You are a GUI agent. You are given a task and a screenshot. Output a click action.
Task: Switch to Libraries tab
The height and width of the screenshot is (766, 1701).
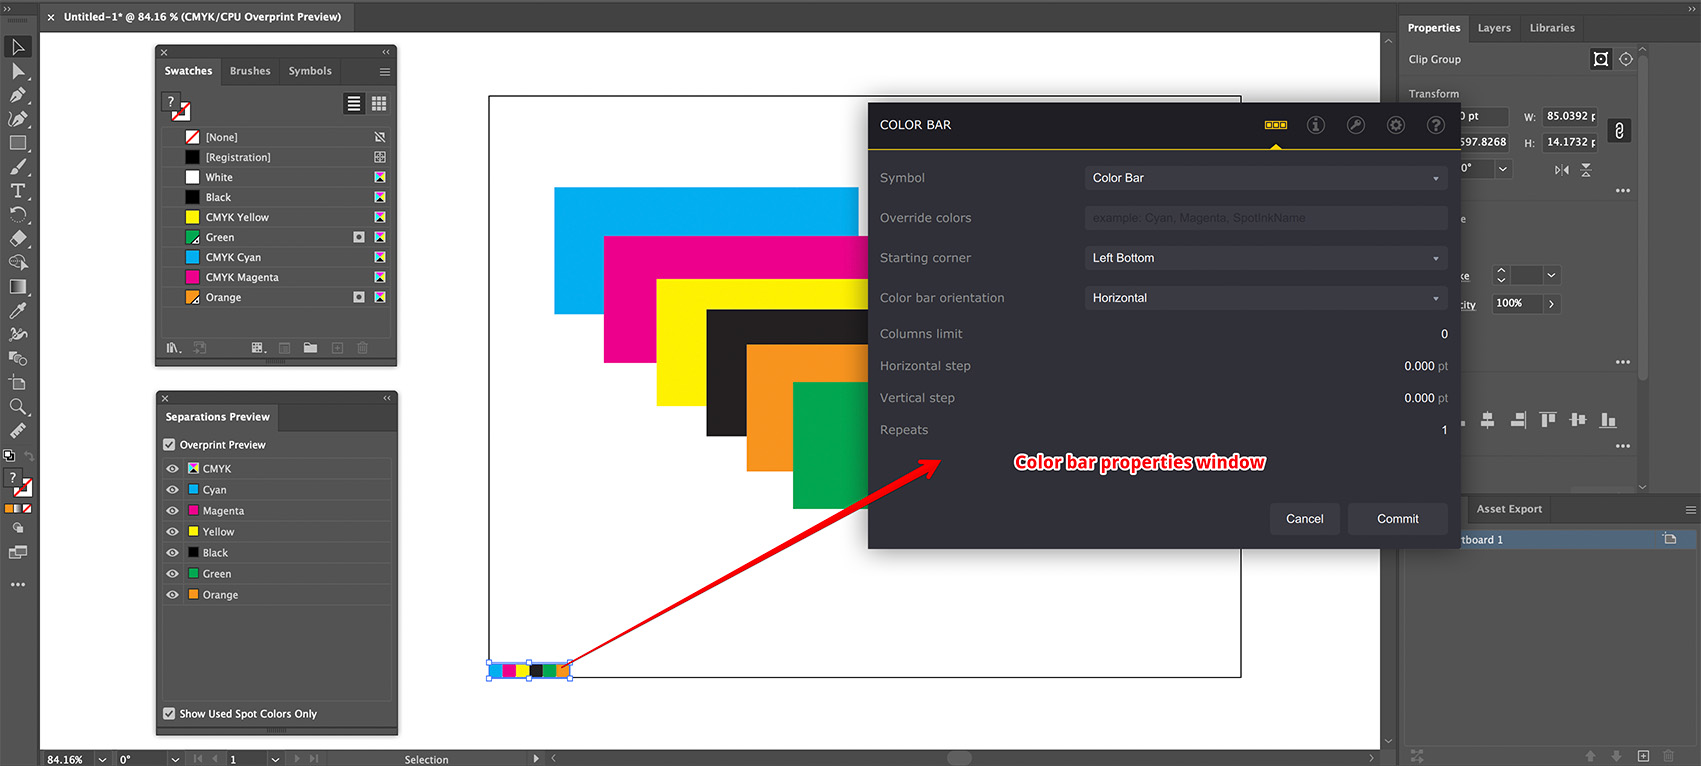tap(1552, 28)
